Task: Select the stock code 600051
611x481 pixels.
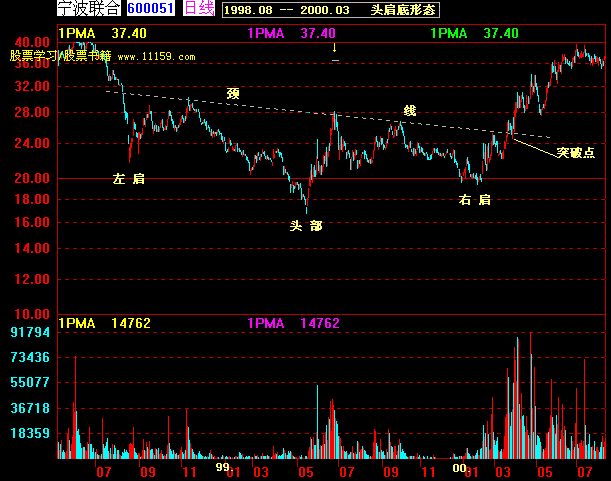Action: click(x=150, y=8)
